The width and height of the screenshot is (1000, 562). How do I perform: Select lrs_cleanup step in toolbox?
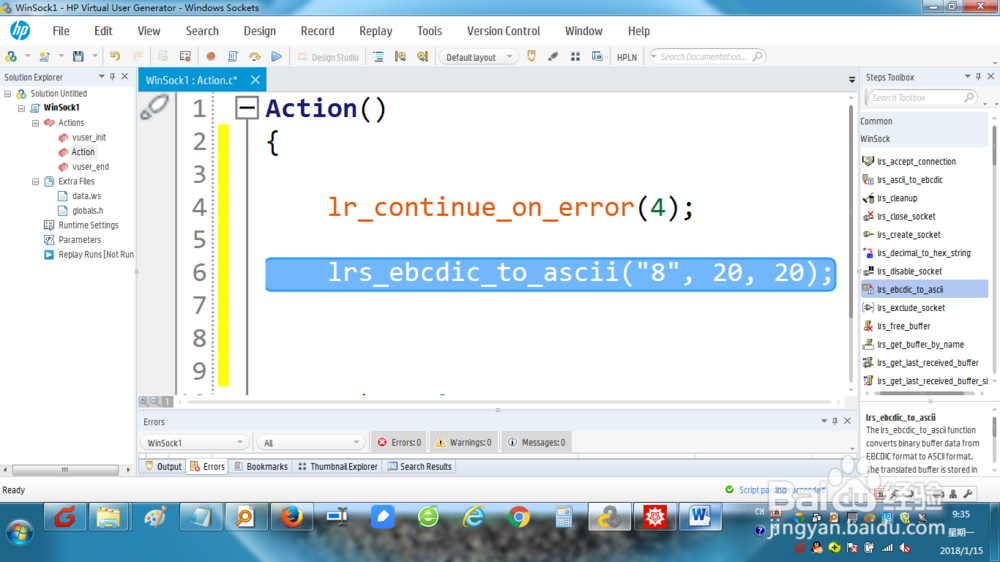897,198
